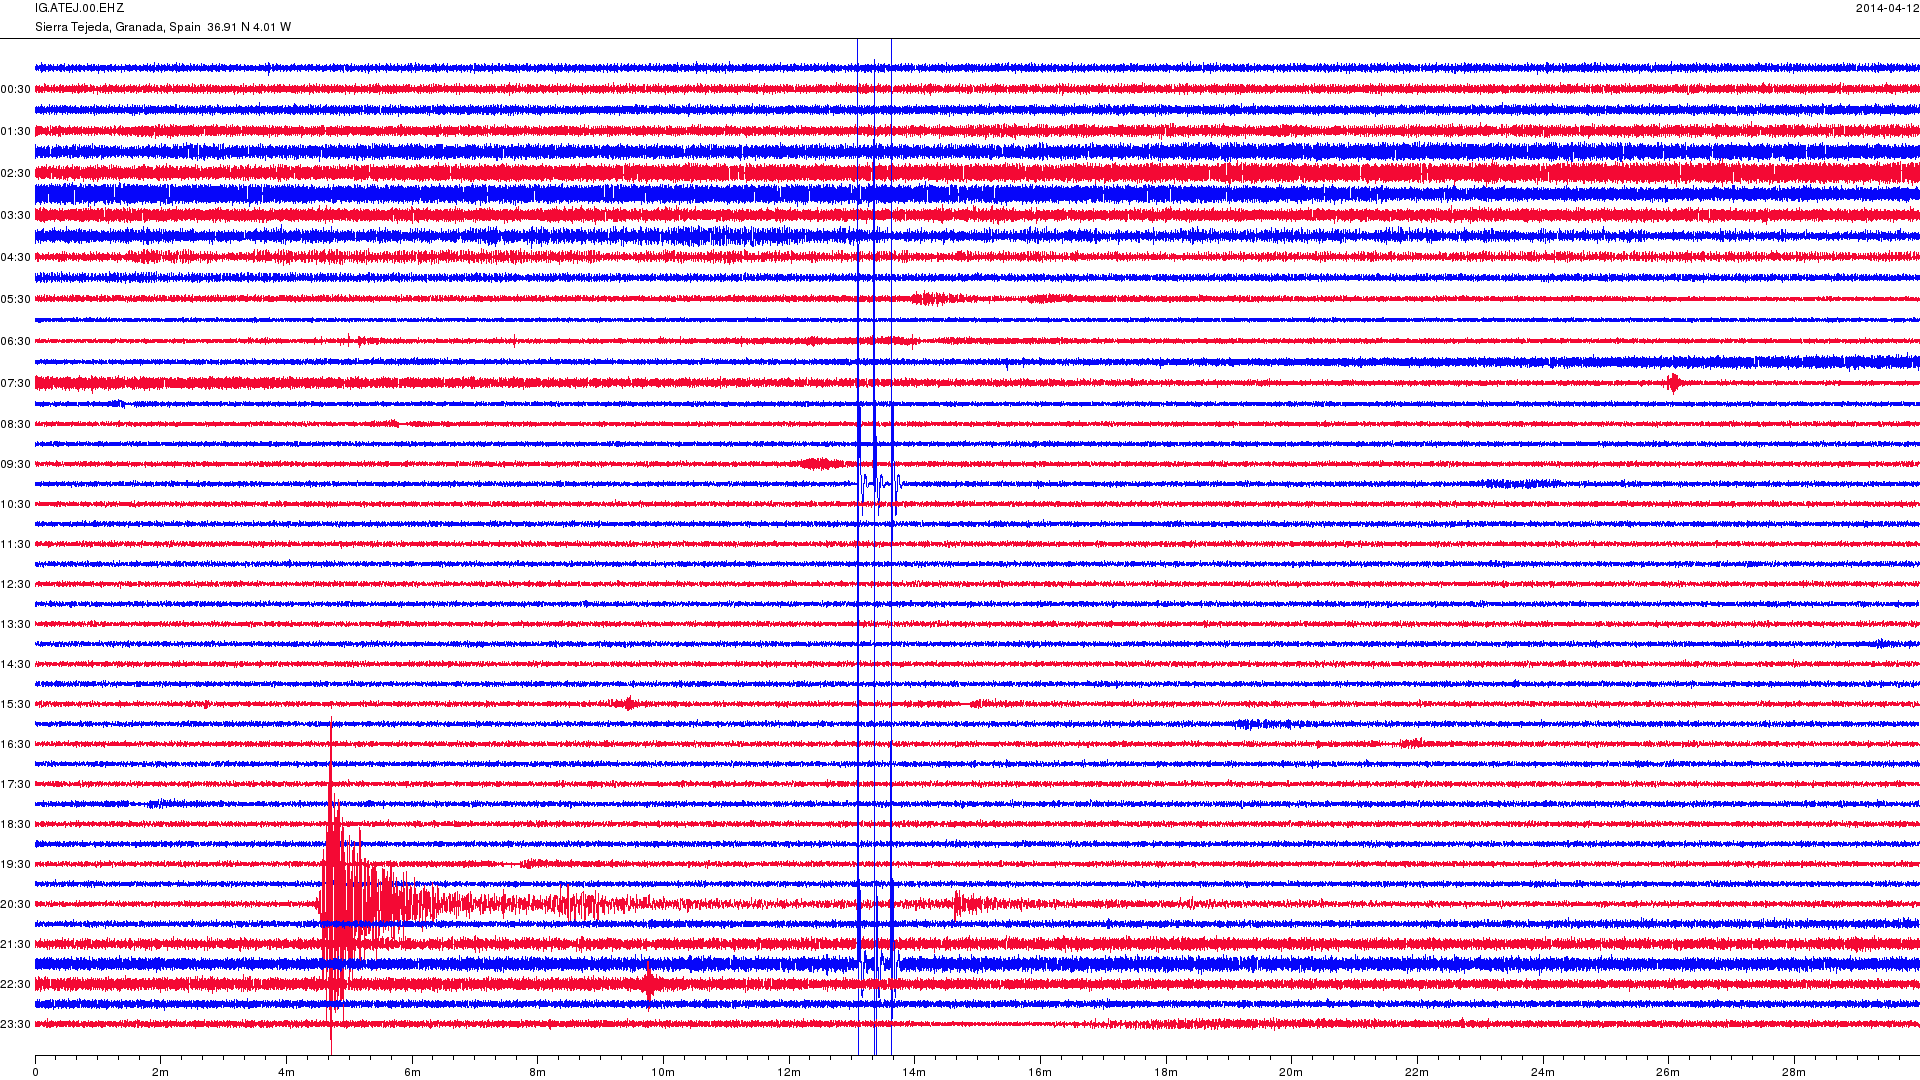Viewport: 1920px width, 1080px height.
Task: Click the 01:30 time label
Action: click(15, 131)
